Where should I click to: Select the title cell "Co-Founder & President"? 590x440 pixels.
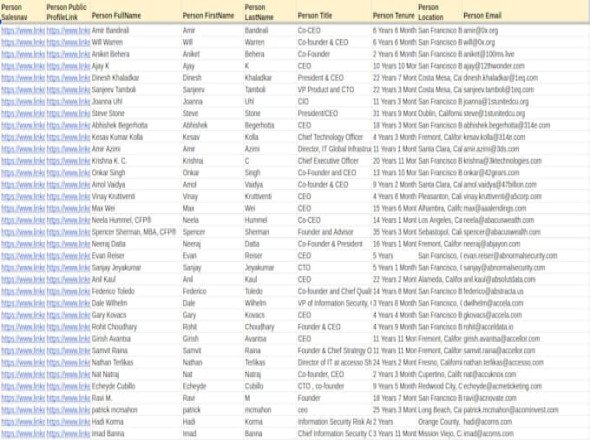click(330, 244)
